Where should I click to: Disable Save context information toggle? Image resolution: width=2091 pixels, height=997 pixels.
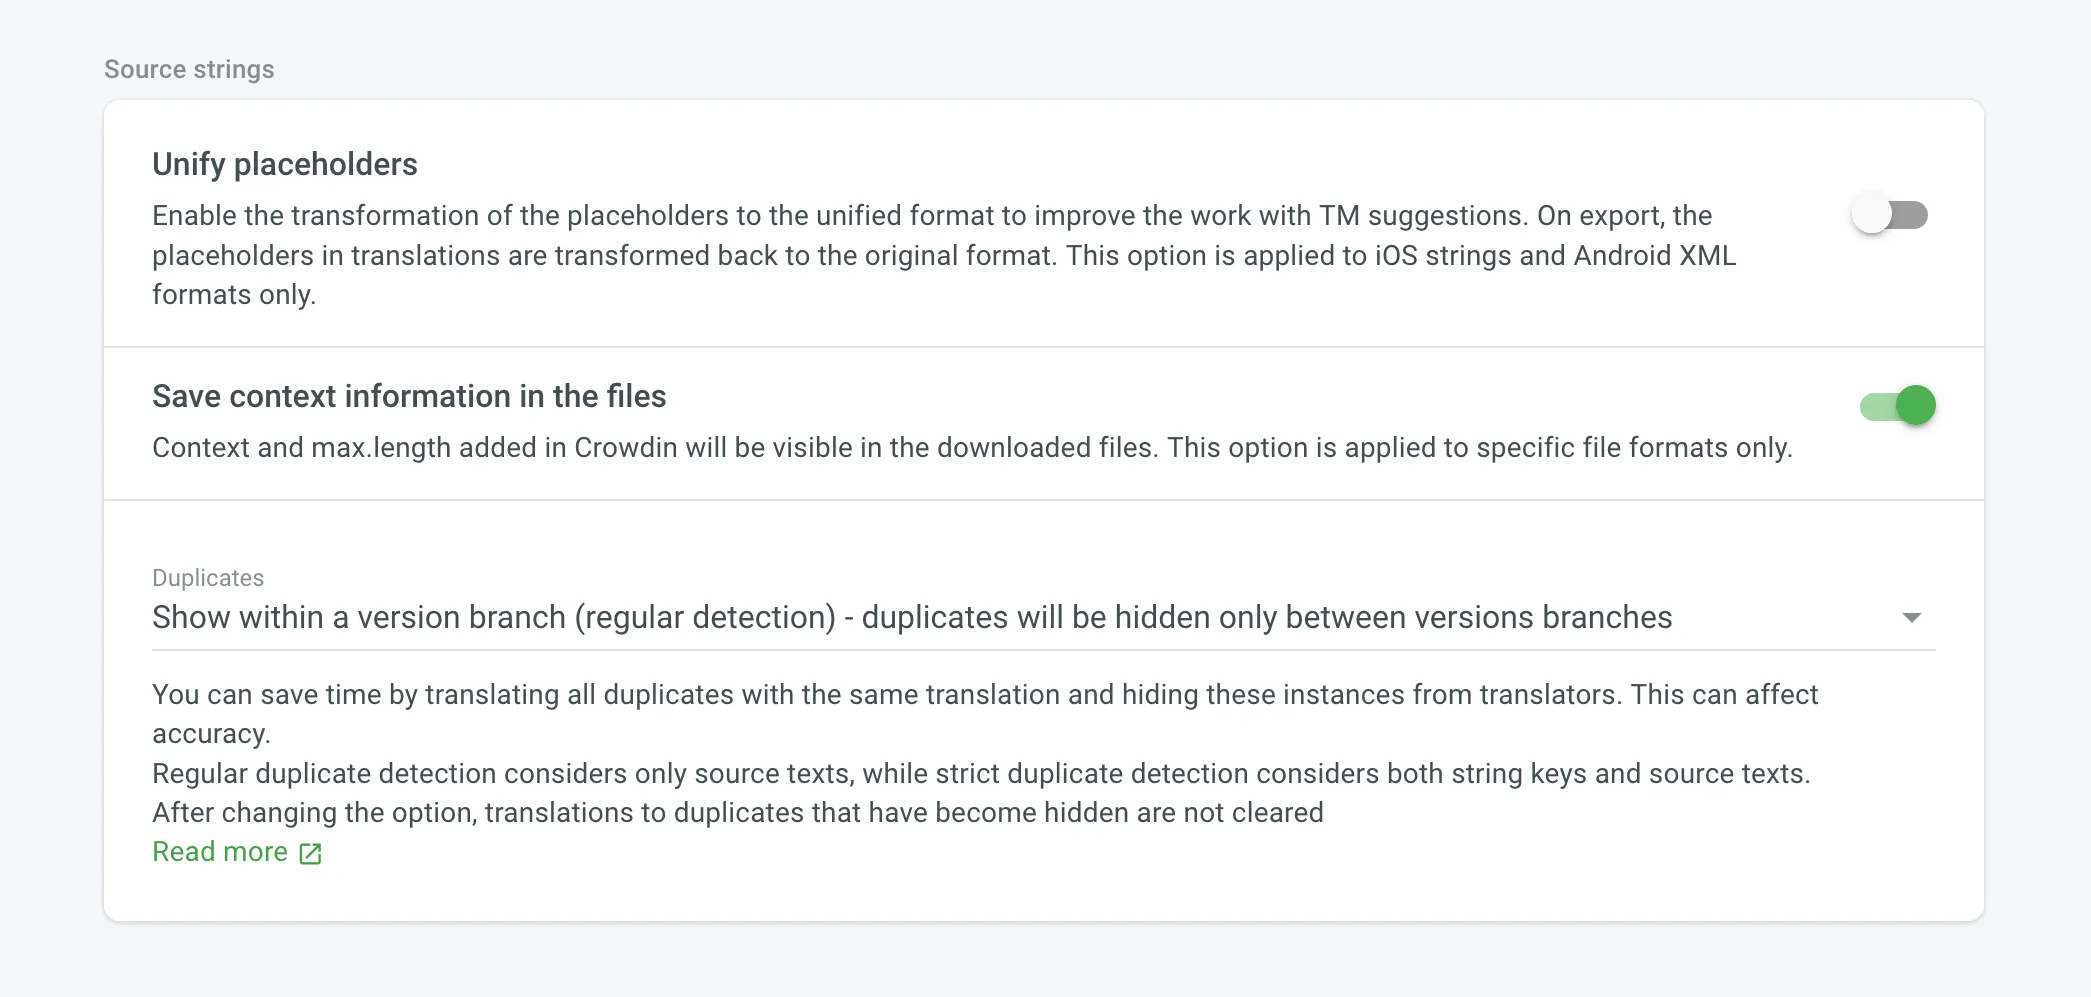[x=1897, y=406]
